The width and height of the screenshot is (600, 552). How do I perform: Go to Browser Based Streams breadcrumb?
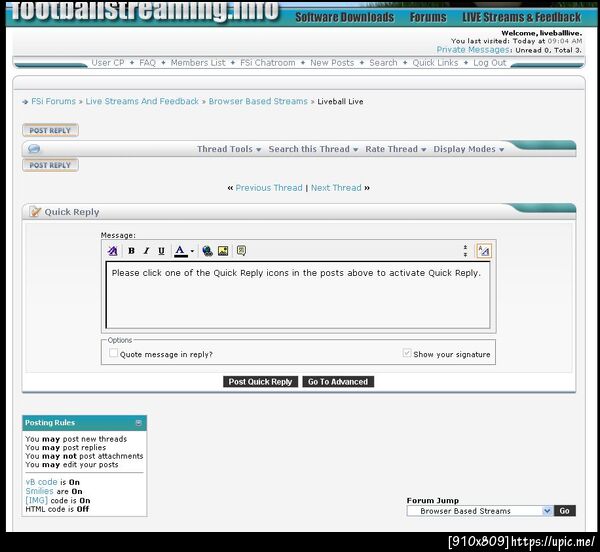pos(258,101)
